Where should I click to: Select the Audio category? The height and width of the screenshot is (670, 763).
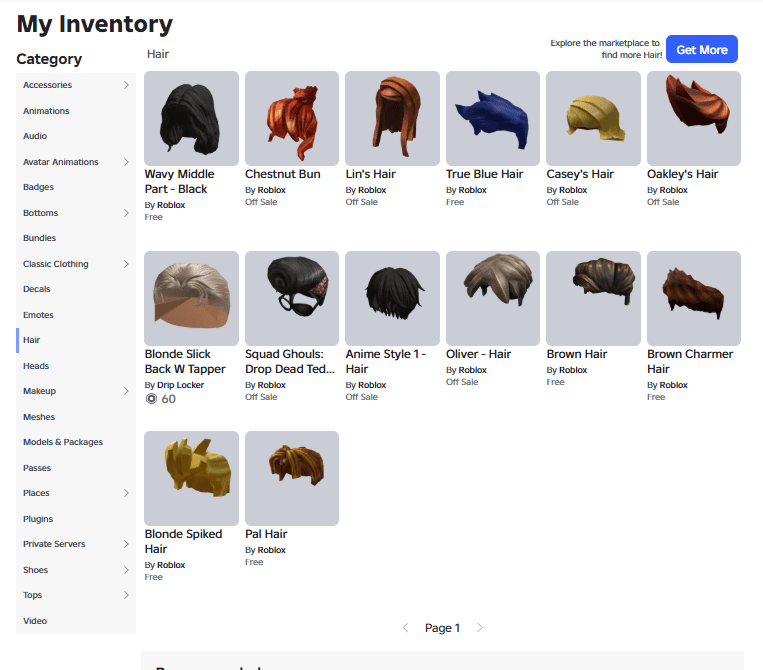76,136
